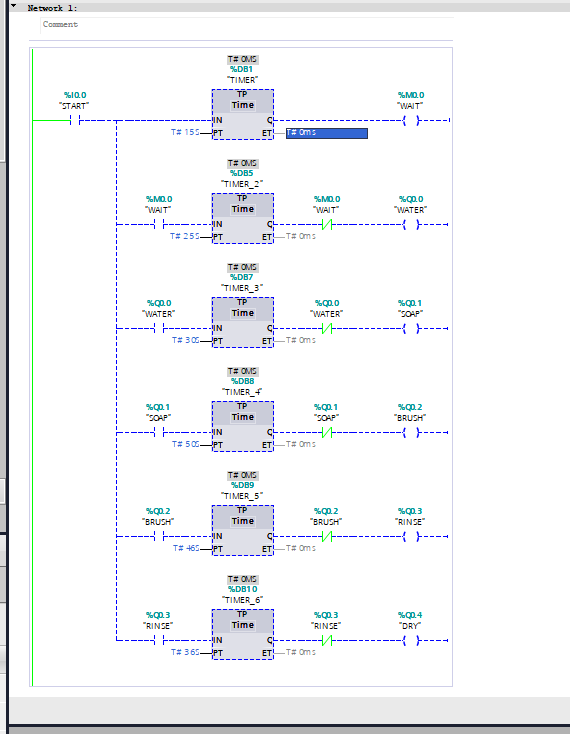Select the BRUSH normally closed contact
570x734 pixels.
(x=327, y=536)
